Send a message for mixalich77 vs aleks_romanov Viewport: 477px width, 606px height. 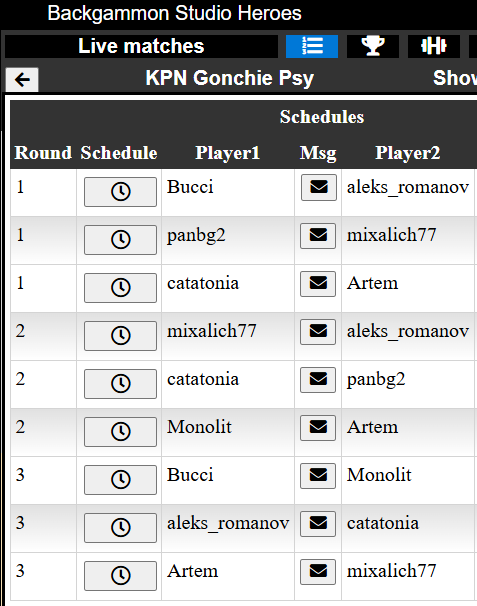click(x=318, y=332)
